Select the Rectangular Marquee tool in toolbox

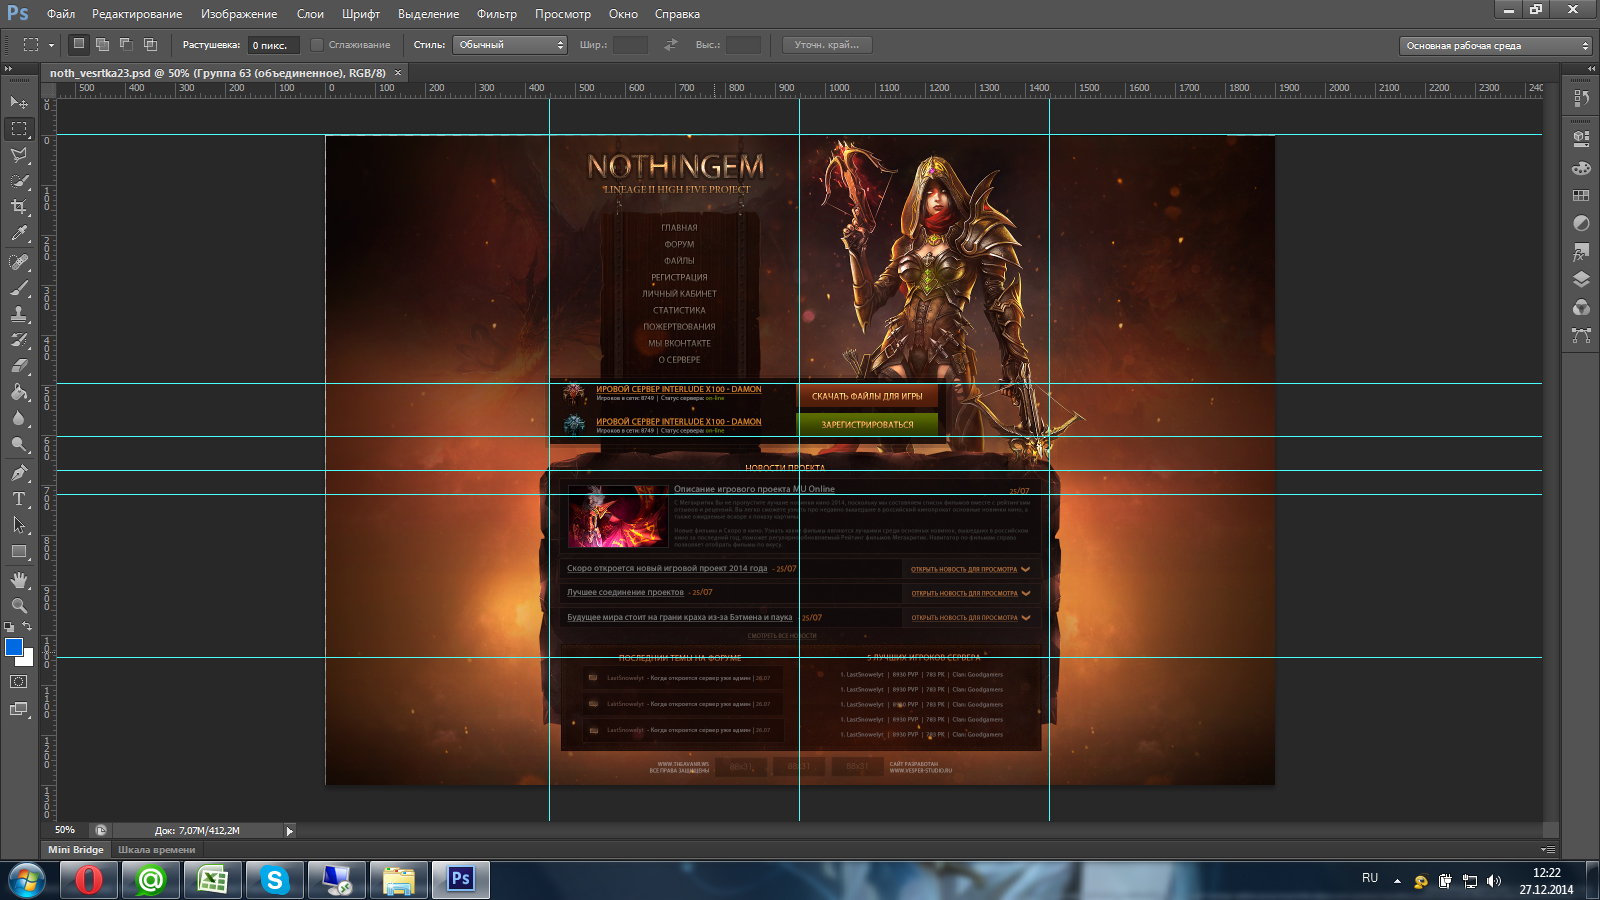tap(19, 129)
